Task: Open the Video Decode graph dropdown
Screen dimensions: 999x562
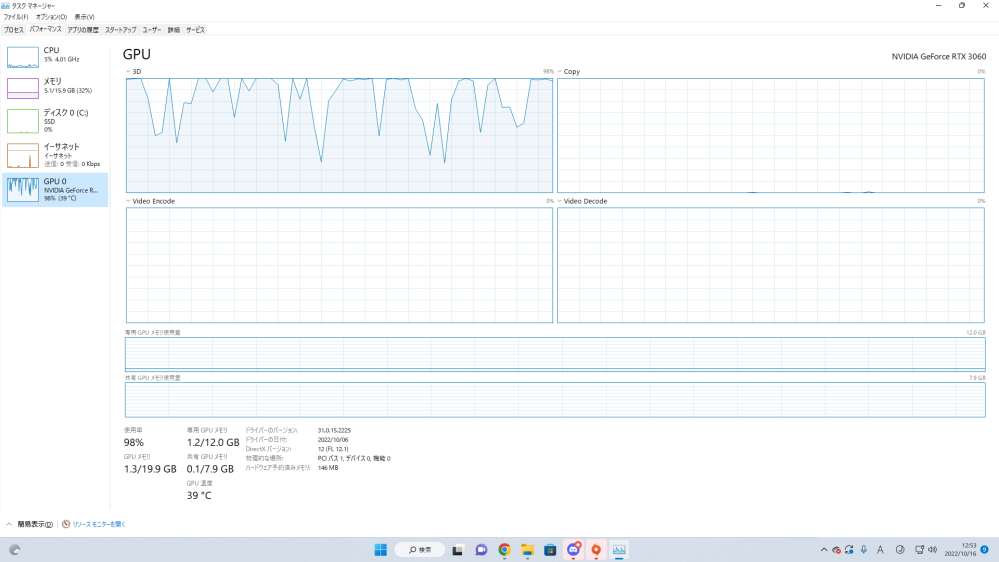Action: coord(560,201)
